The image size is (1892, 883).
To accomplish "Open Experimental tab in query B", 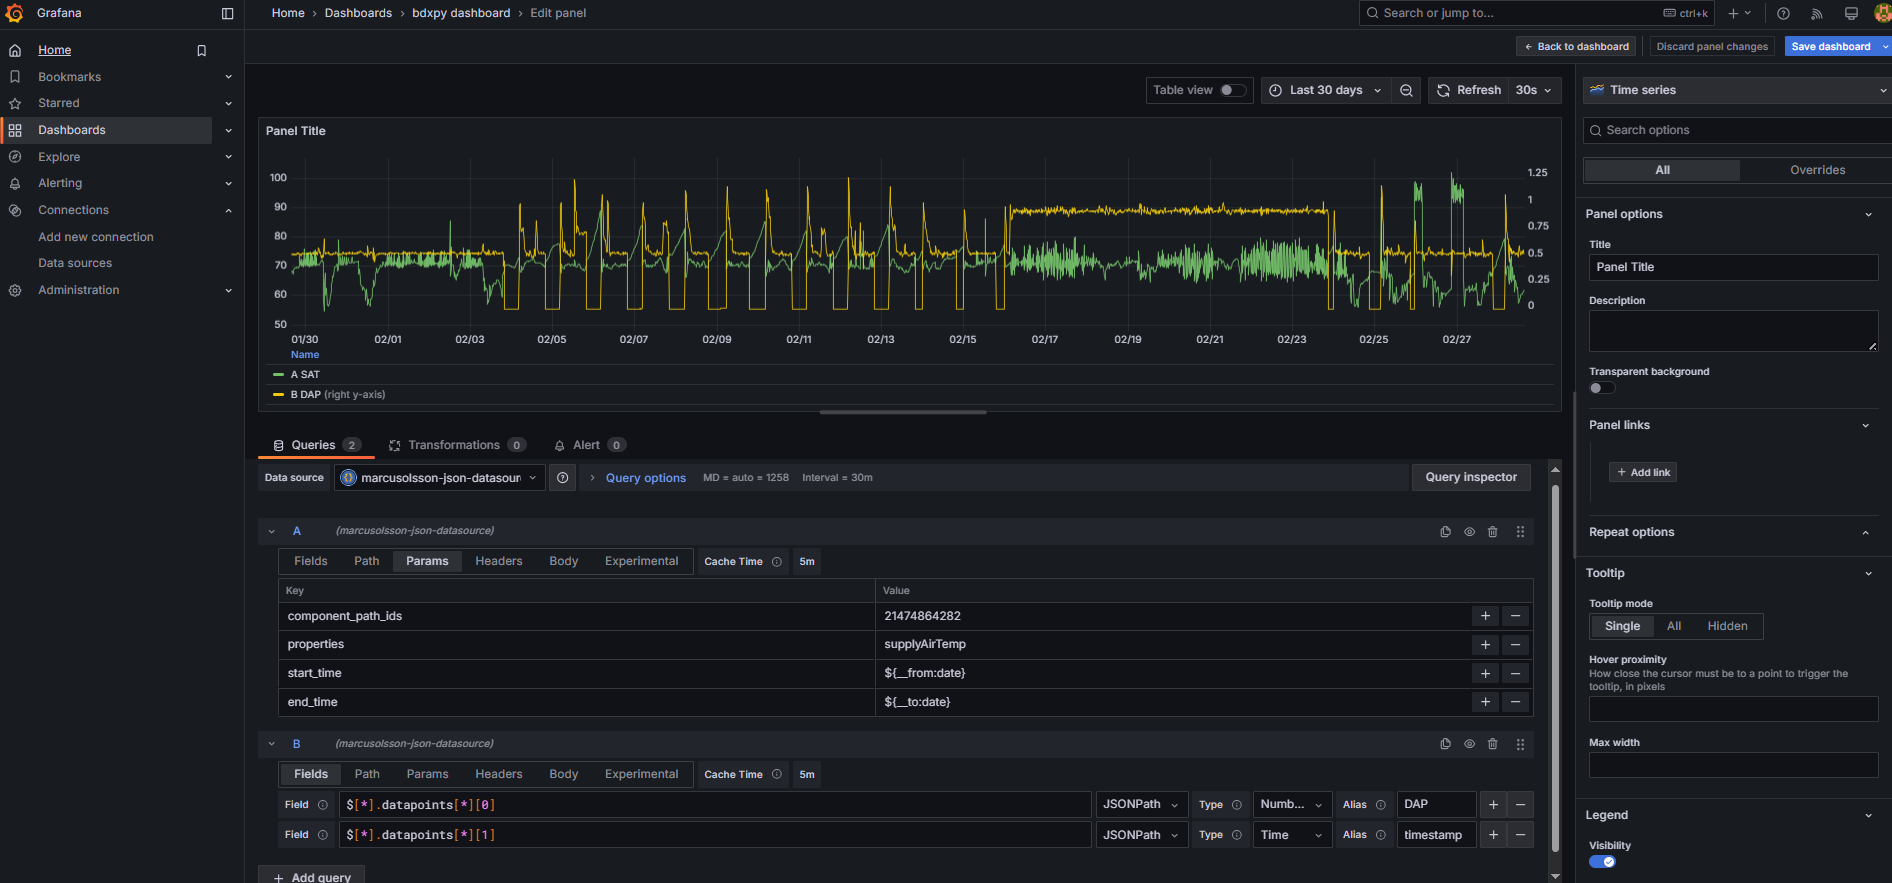I will 641,775.
